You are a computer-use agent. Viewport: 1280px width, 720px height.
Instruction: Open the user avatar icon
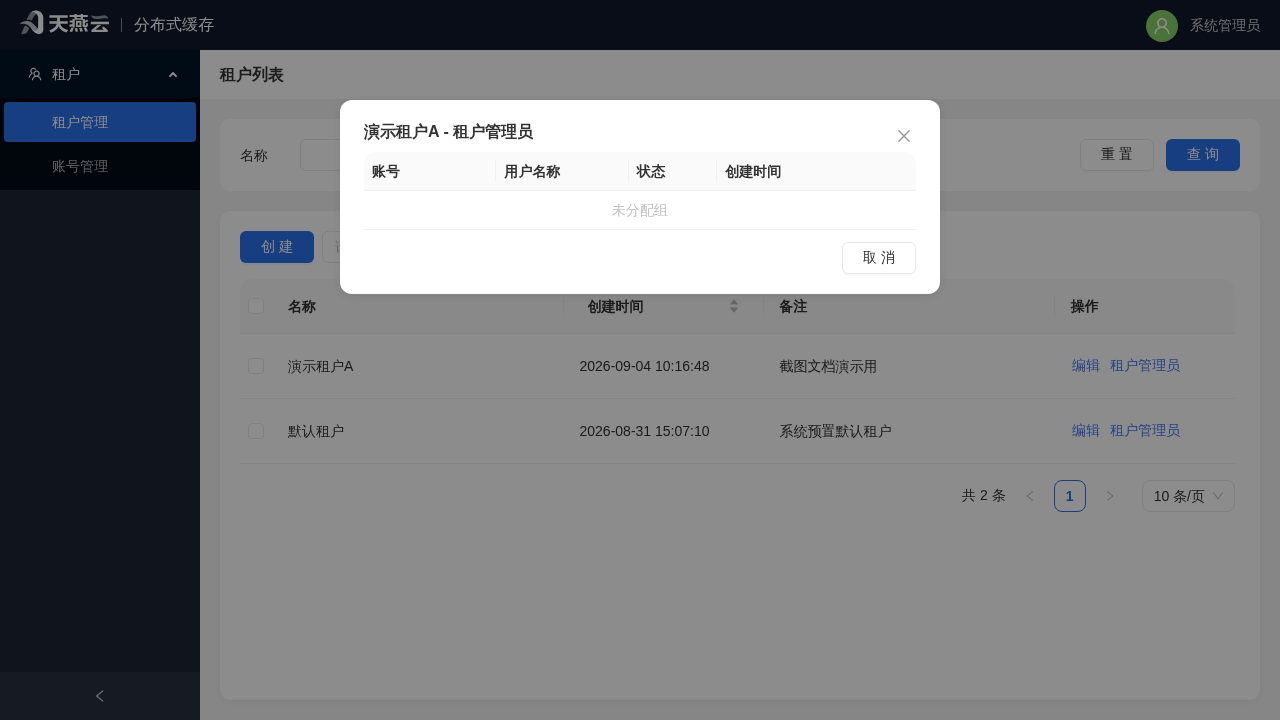(1162, 26)
